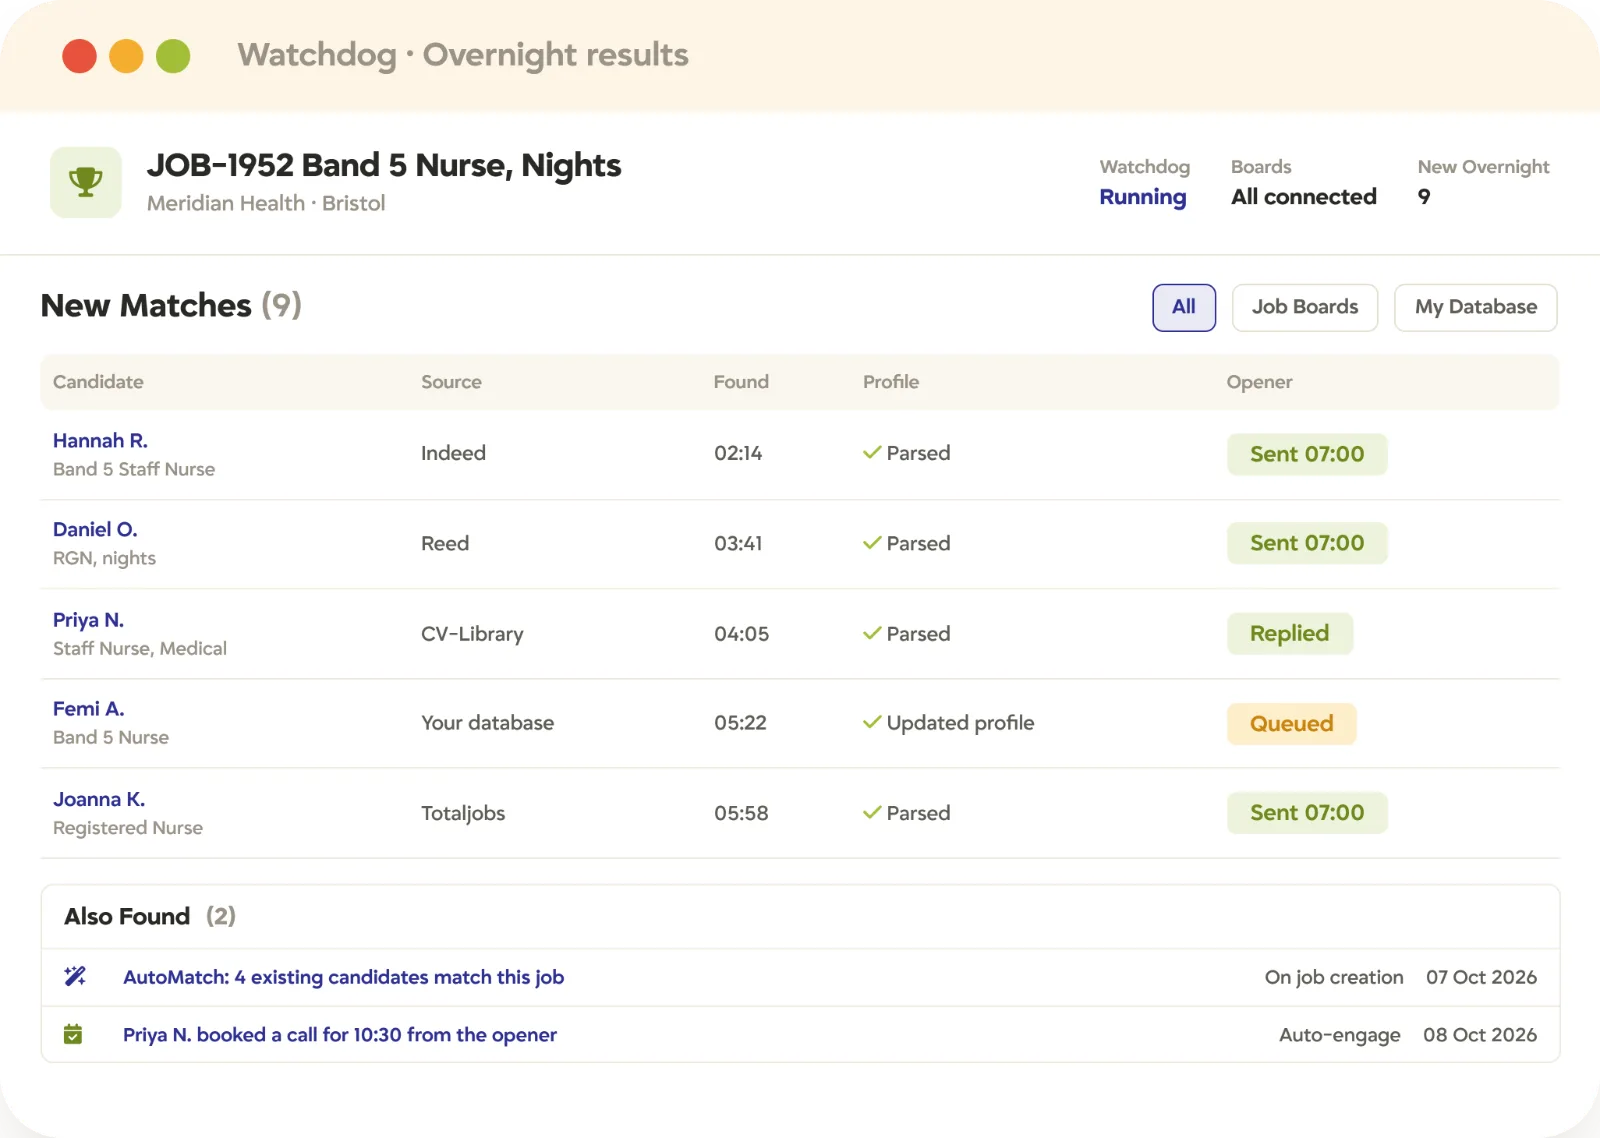Click the Sent 07:00 badge for Daniel O.
1600x1138 pixels.
[x=1307, y=543]
